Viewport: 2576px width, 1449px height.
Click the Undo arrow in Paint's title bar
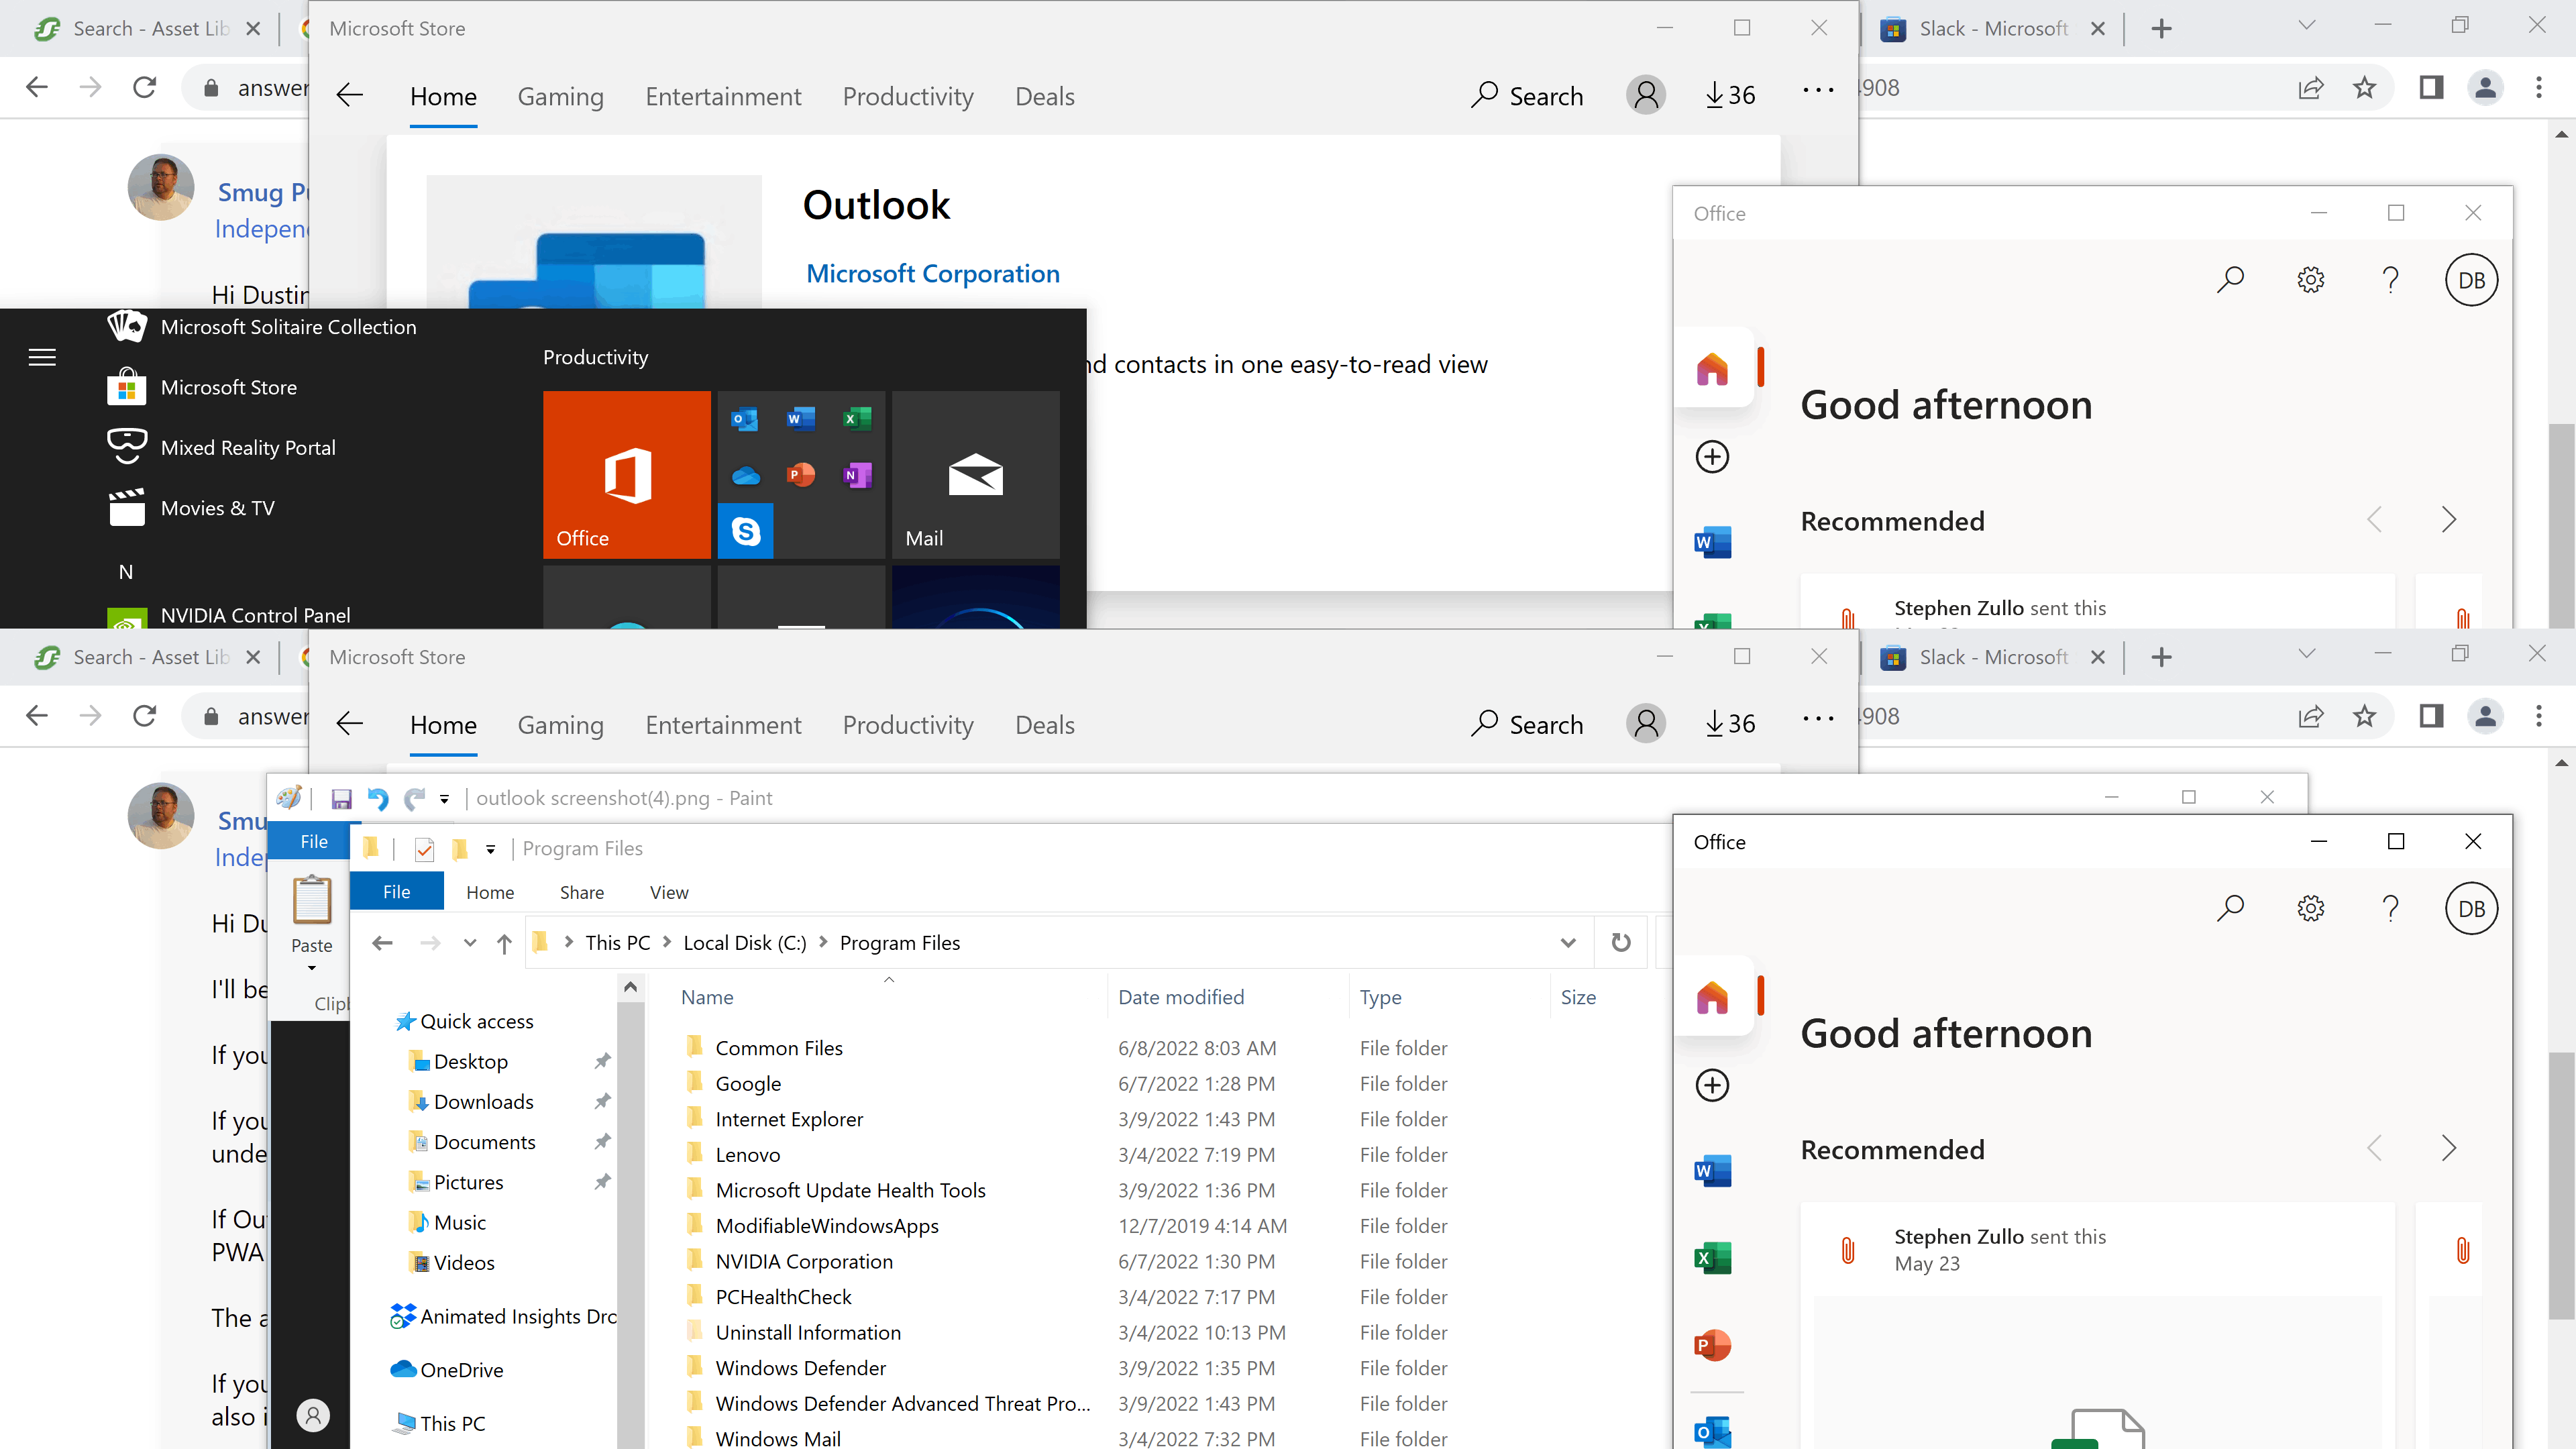click(378, 799)
